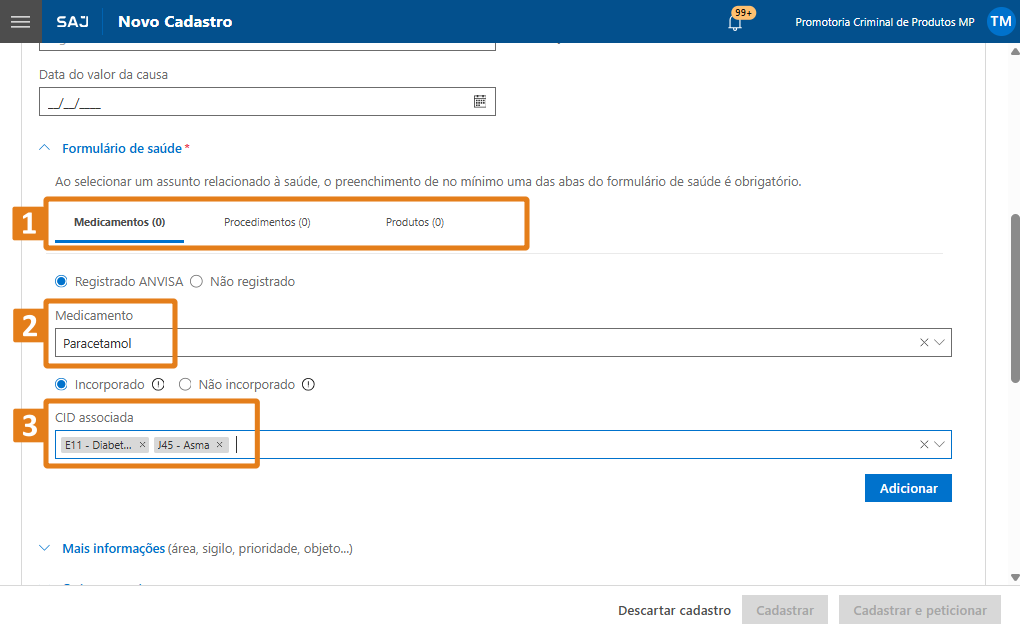
Task: Click the Adicionar button
Action: 908,488
